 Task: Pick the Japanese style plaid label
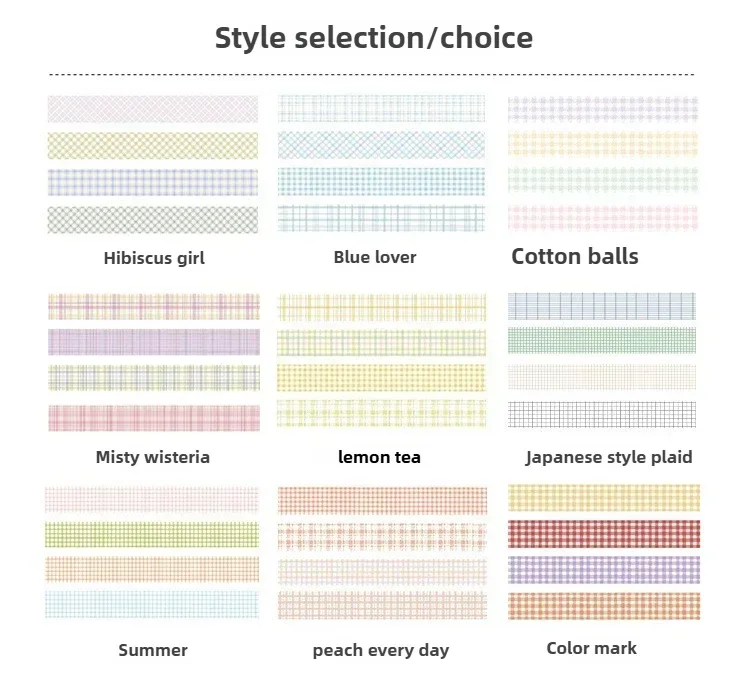[609, 457]
